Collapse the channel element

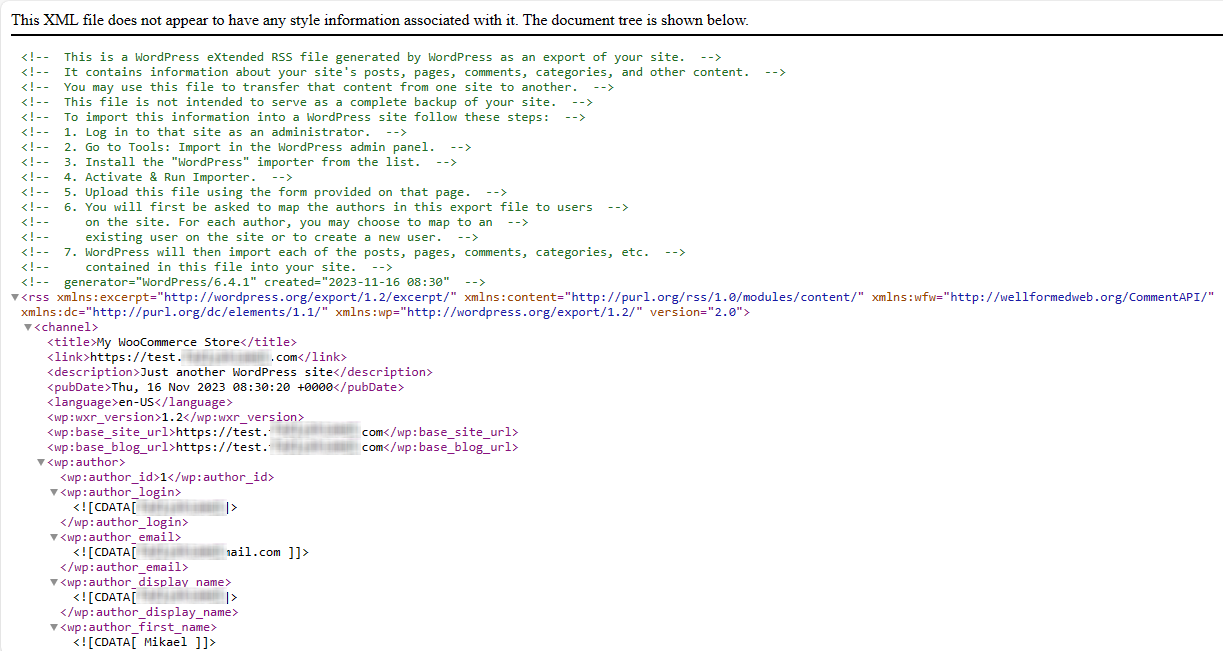[28, 328]
